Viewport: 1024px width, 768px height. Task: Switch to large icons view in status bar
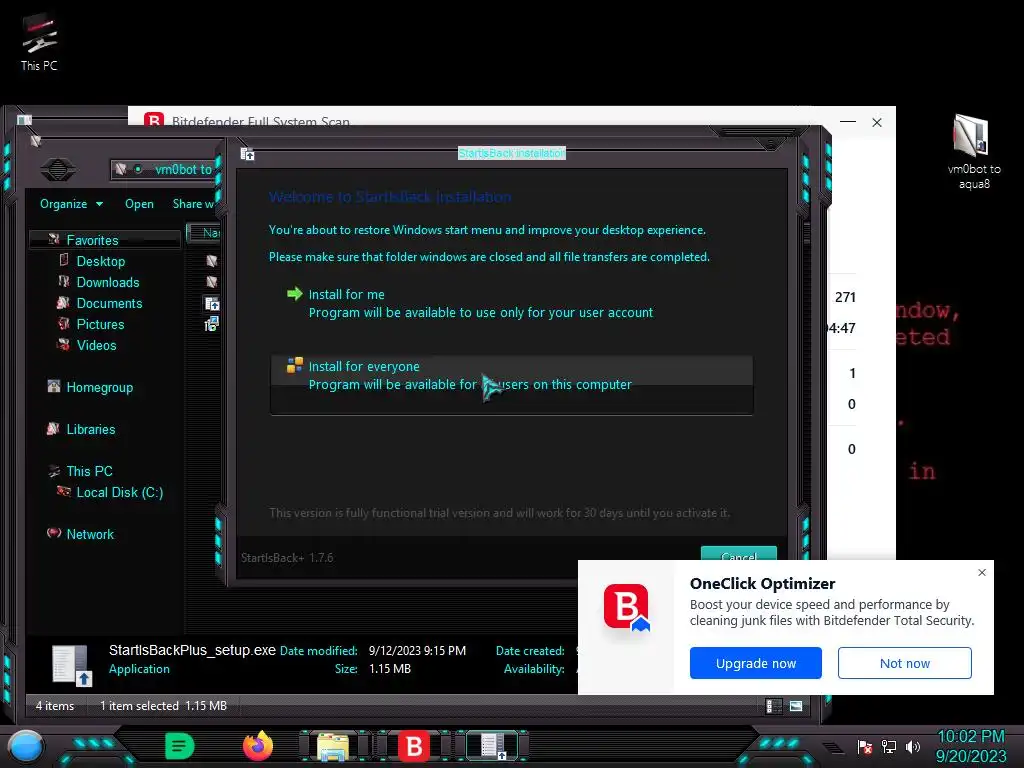(796, 706)
